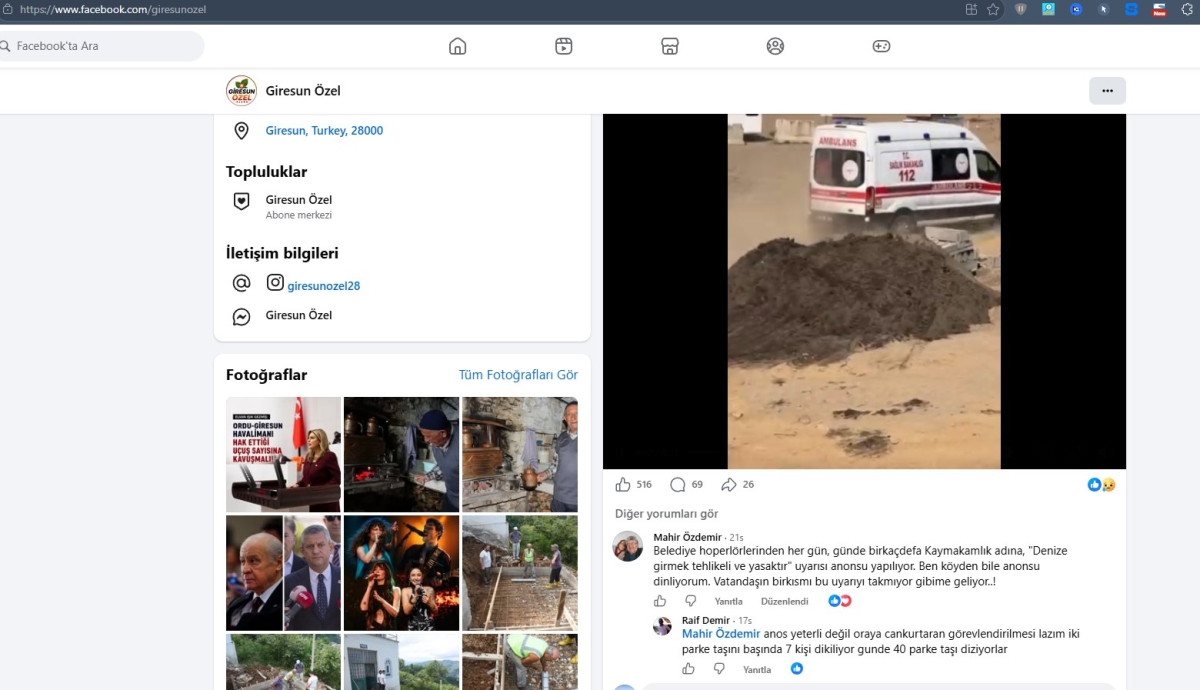Click the Facebook search magnifier icon
This screenshot has height=690, width=1200.
[x=5, y=46]
